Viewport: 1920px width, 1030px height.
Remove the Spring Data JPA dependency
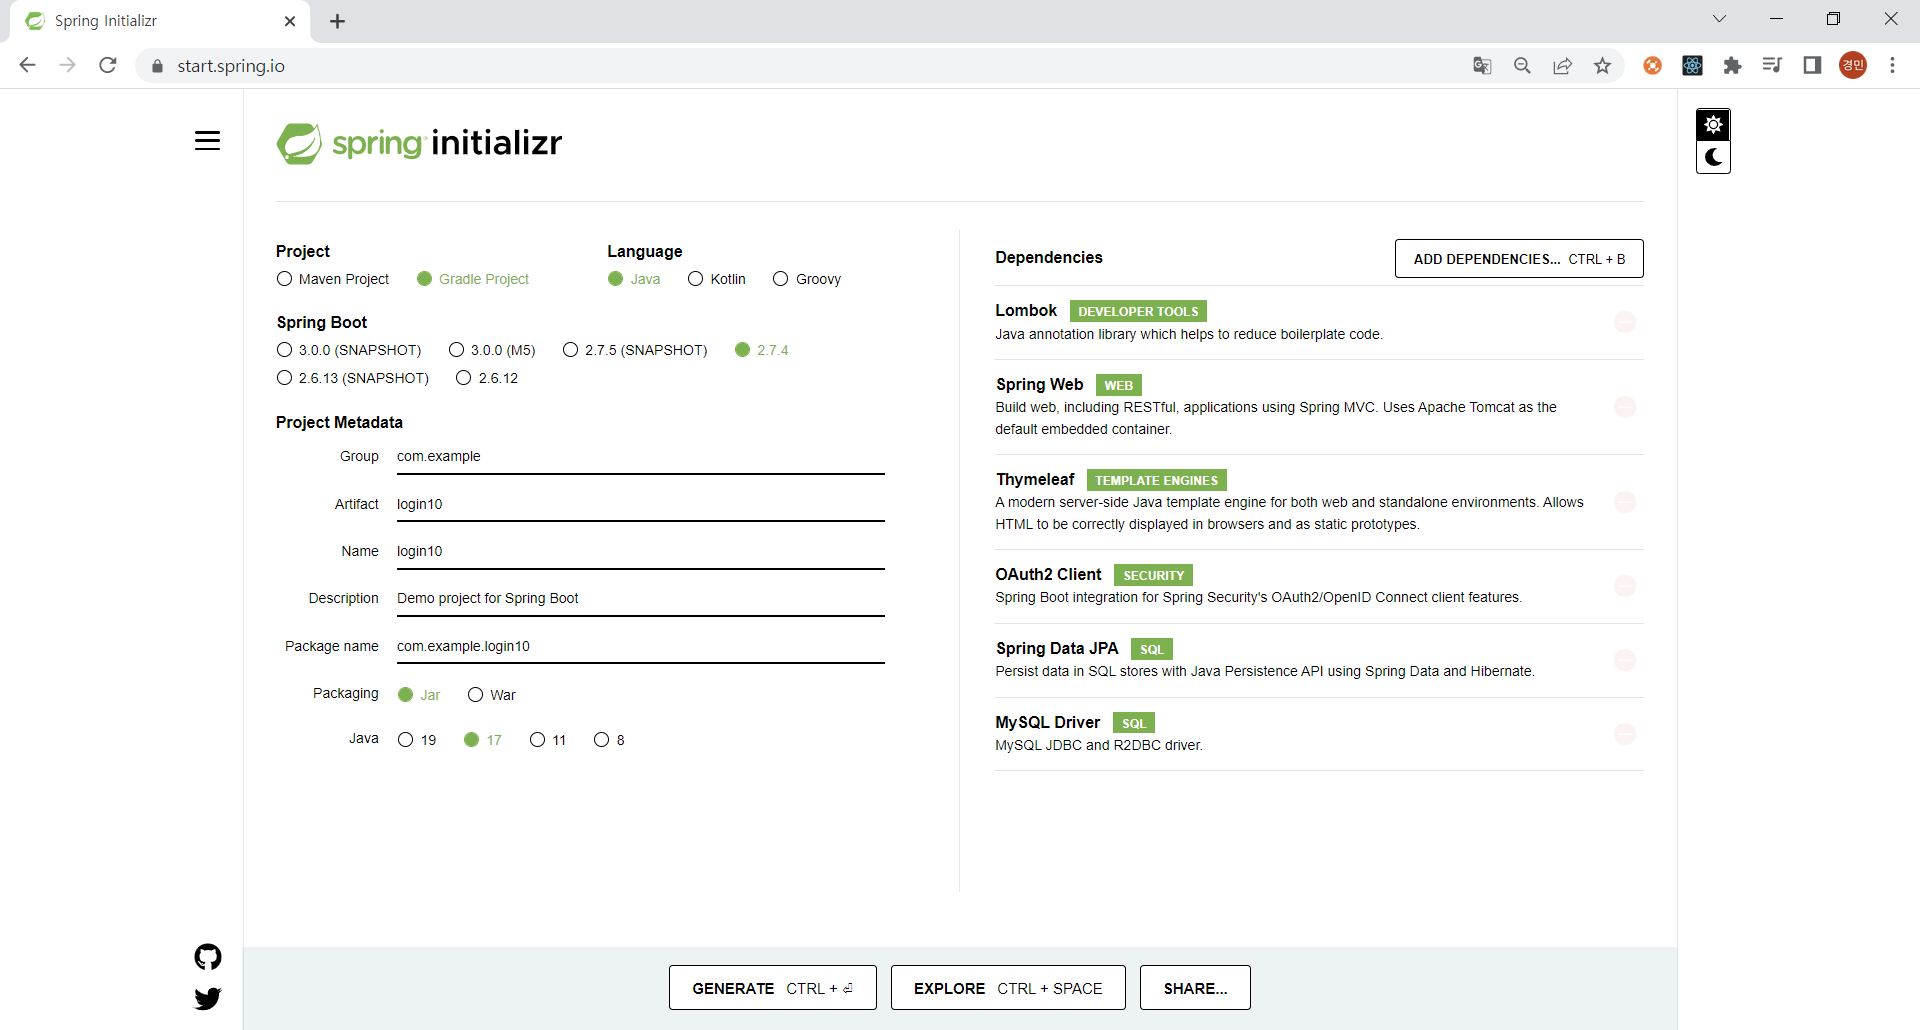[x=1625, y=660]
